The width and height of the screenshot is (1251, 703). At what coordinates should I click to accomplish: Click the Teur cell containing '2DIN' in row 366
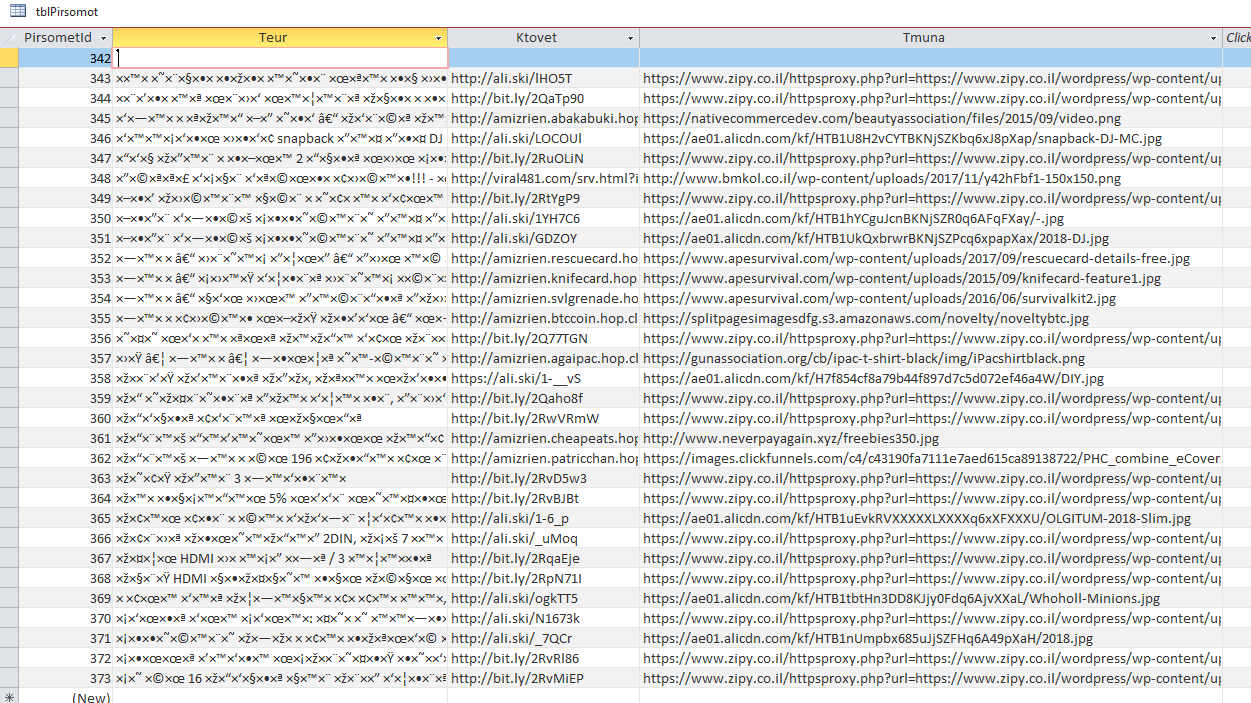click(280, 538)
